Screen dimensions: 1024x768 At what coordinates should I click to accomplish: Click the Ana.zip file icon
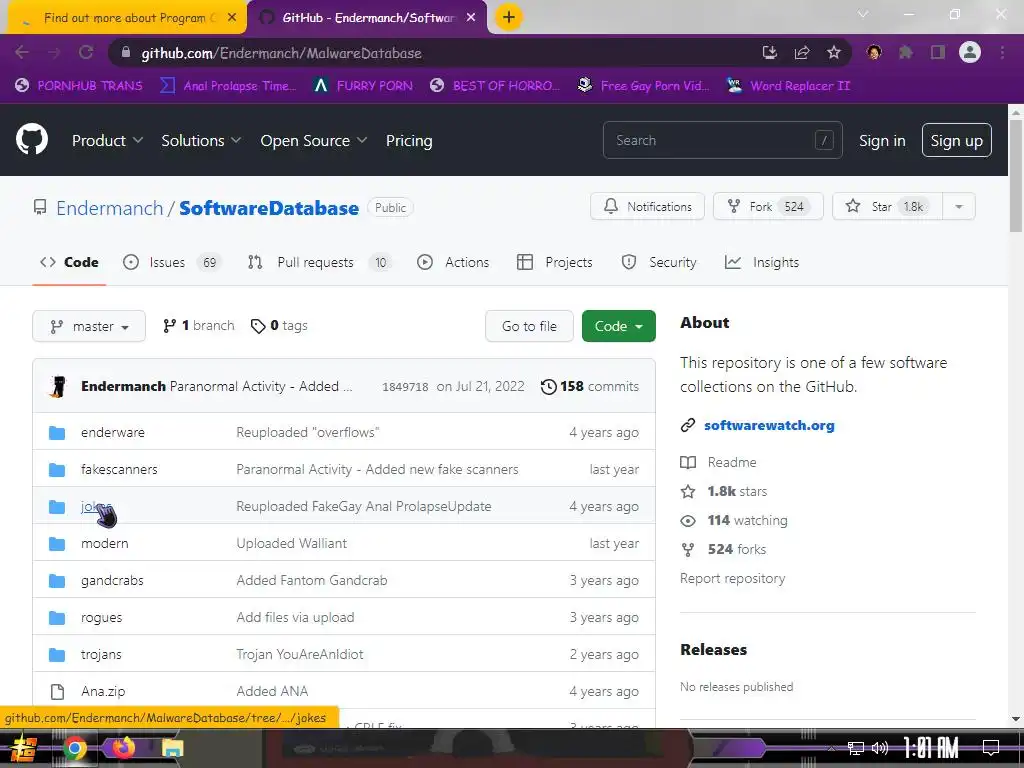click(x=57, y=691)
